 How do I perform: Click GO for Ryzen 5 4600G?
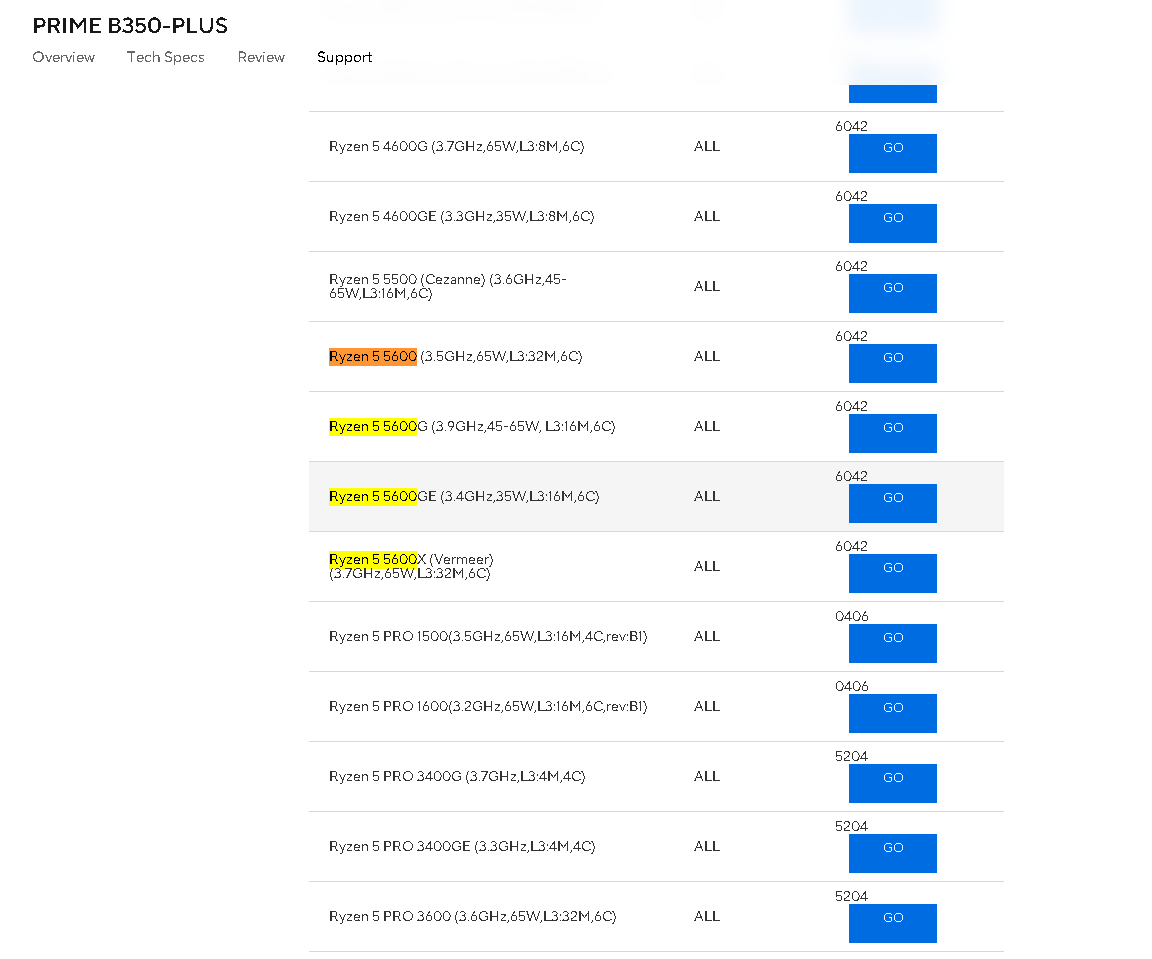[x=893, y=153]
